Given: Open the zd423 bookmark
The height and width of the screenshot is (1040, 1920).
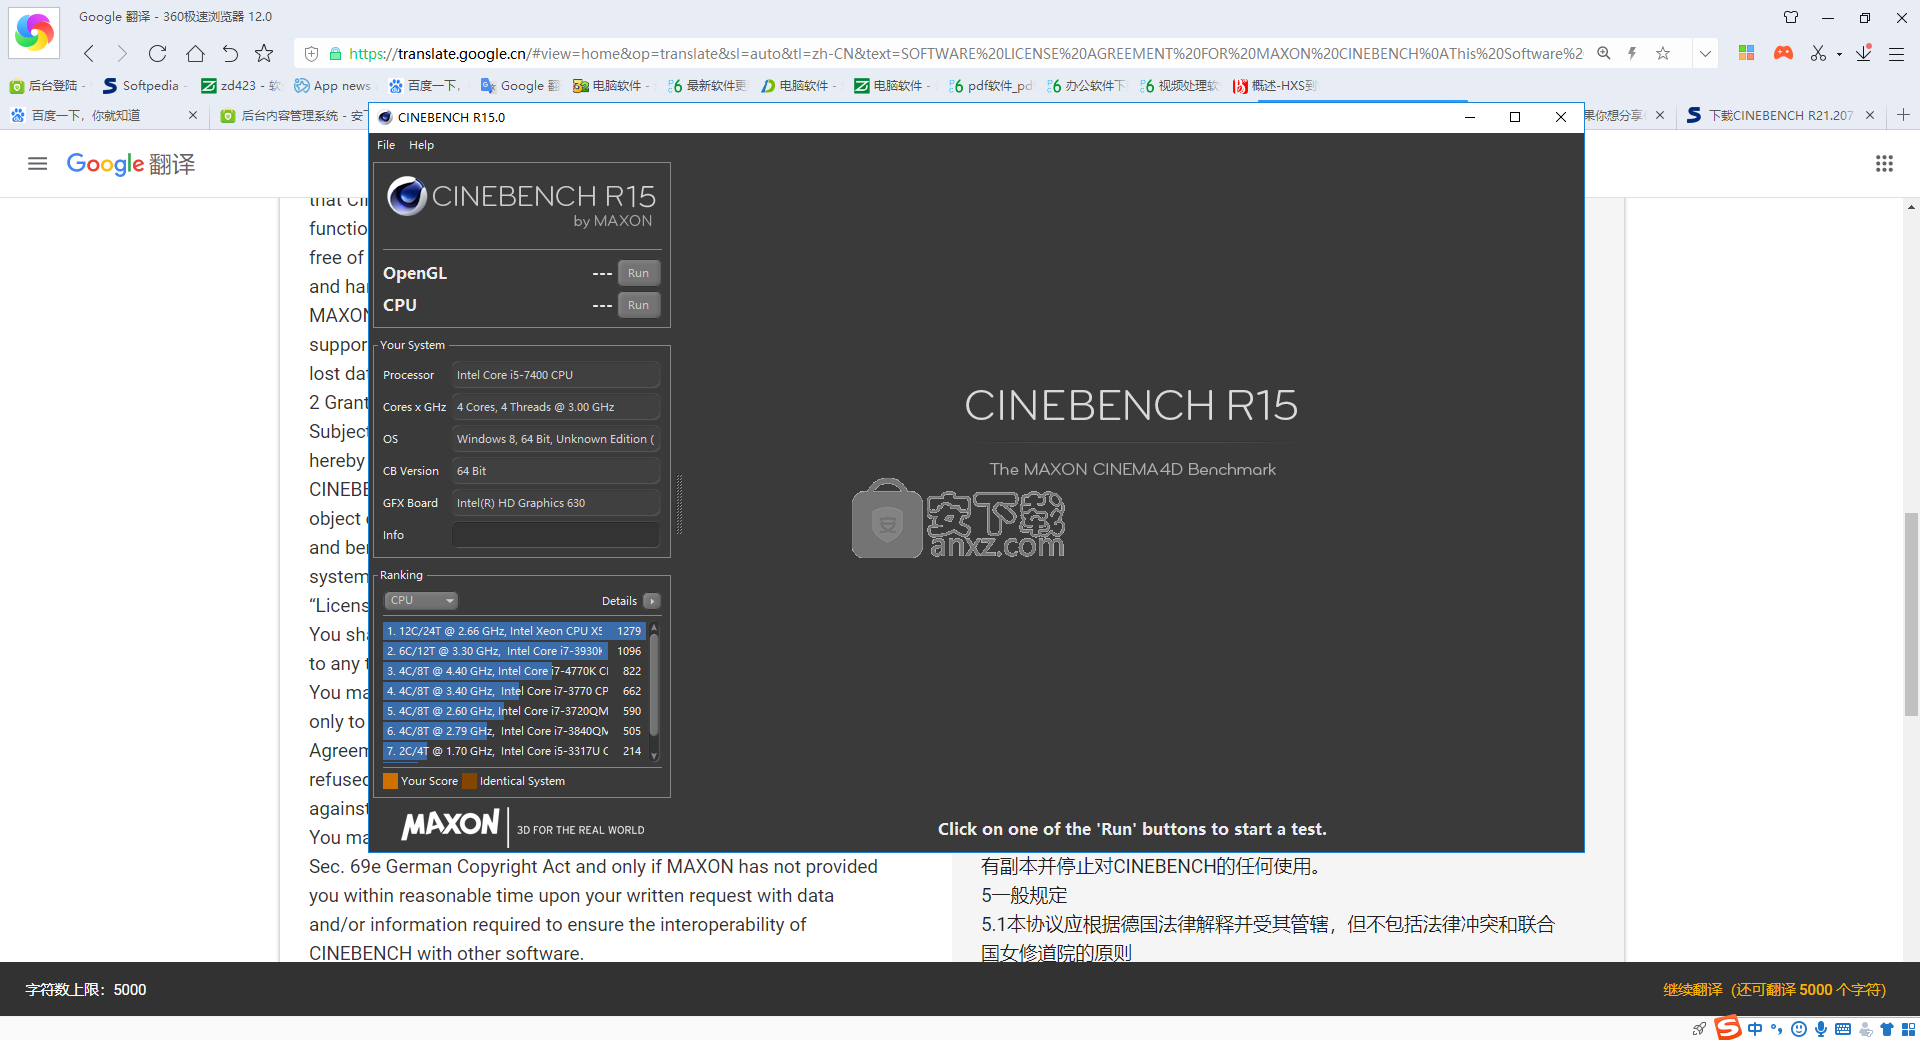Looking at the screenshot, I should tap(240, 86).
